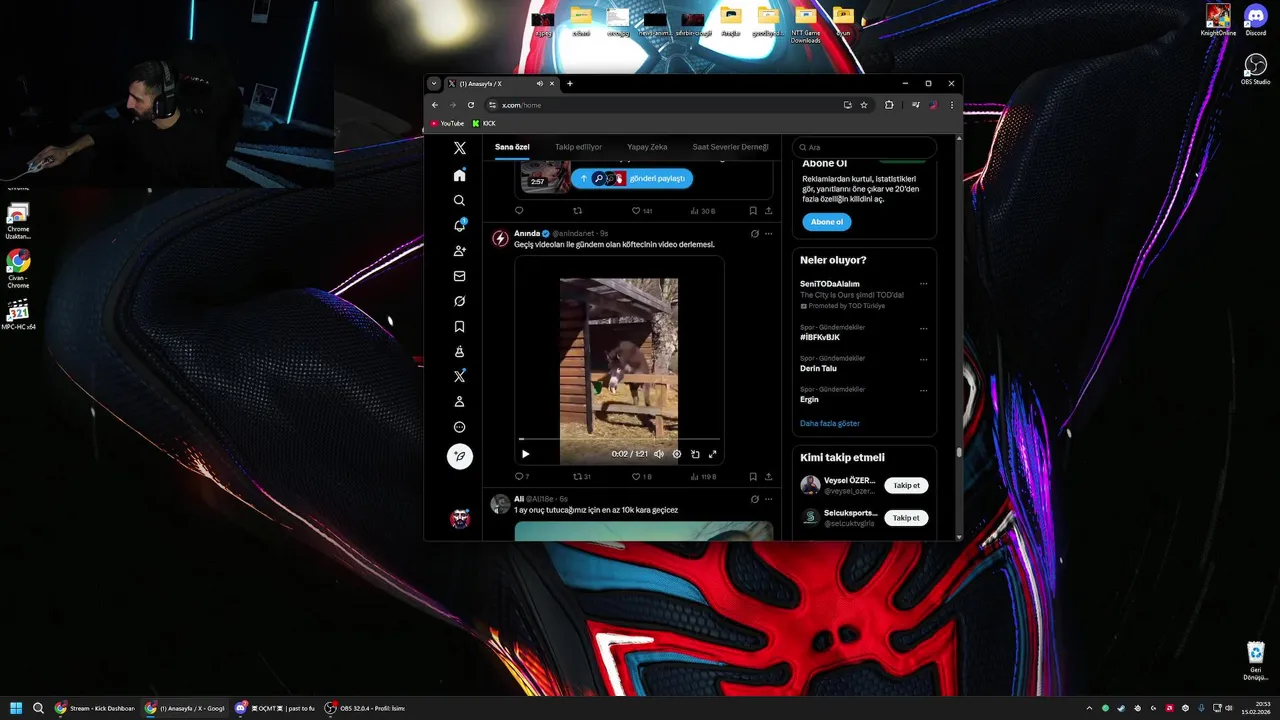Follow Veysel ÖZER with Takip et
The height and width of the screenshot is (720, 1280).
[906, 485]
